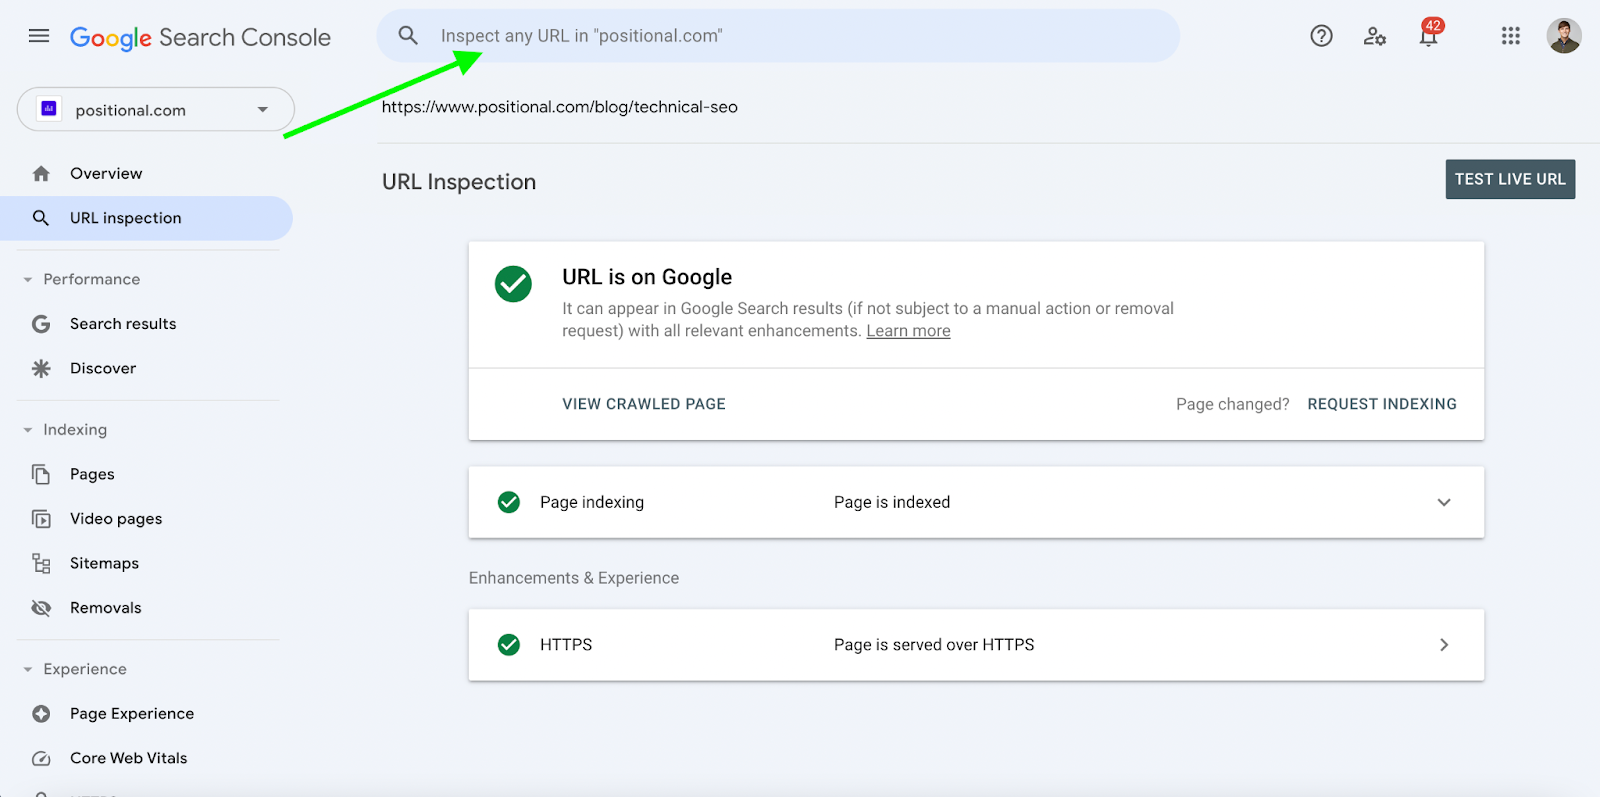
Task: Open the Pages indexing report
Action: tap(92, 474)
